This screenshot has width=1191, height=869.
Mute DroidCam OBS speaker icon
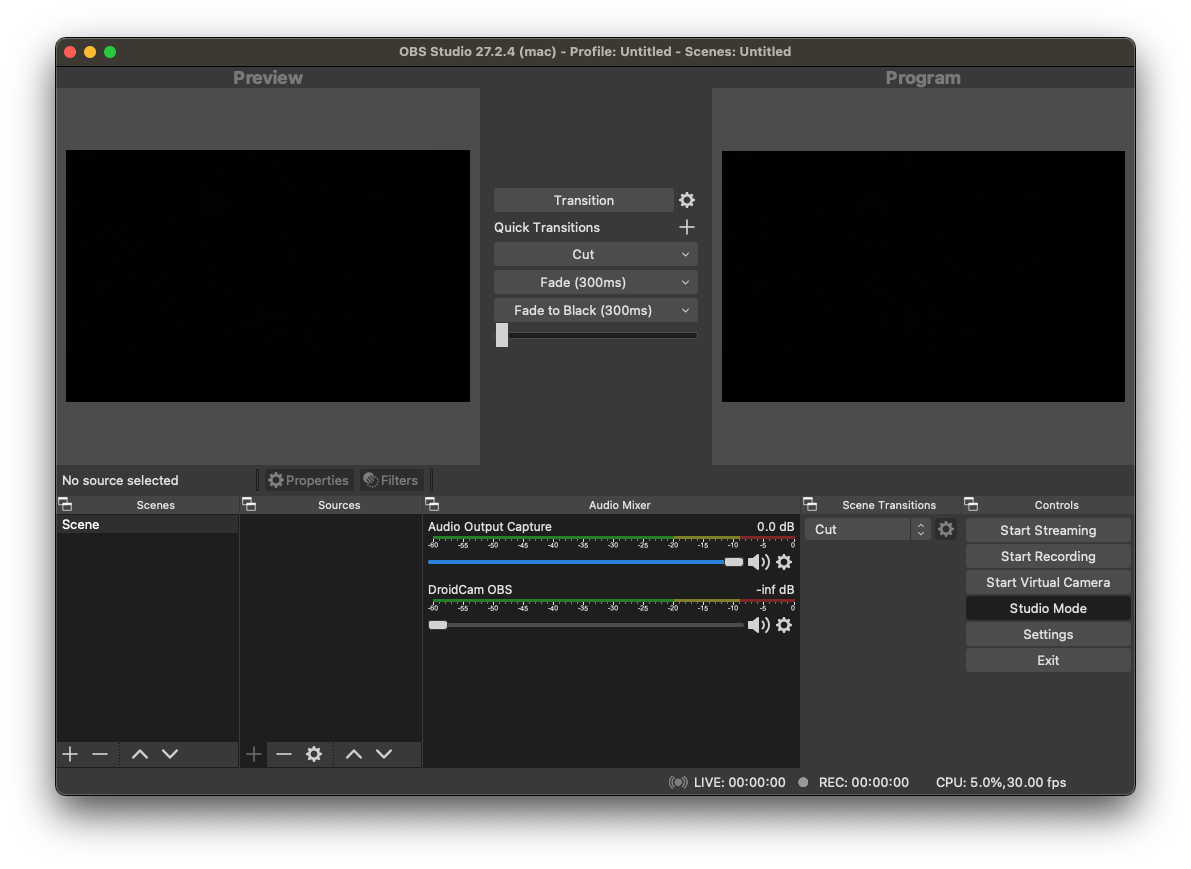coord(759,625)
